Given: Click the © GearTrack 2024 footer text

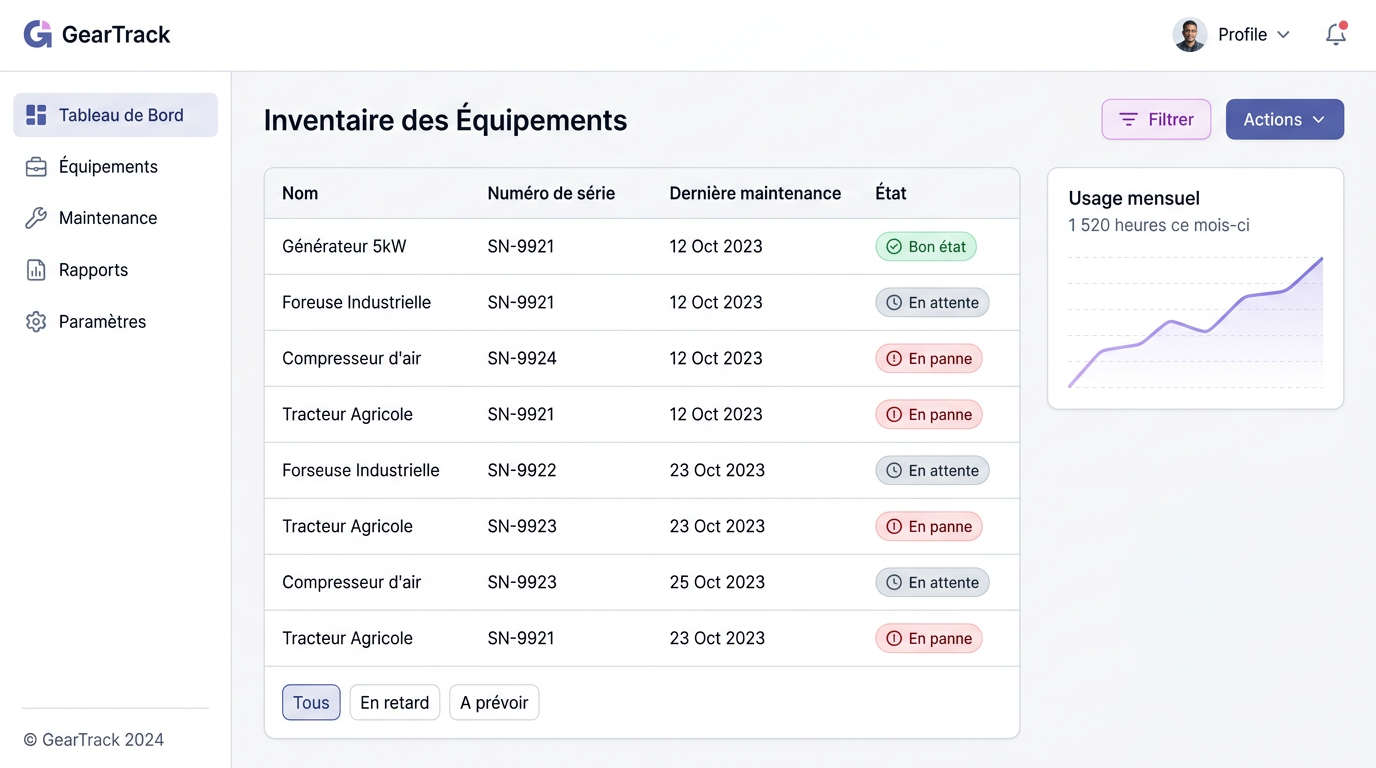Looking at the screenshot, I should coord(94,740).
